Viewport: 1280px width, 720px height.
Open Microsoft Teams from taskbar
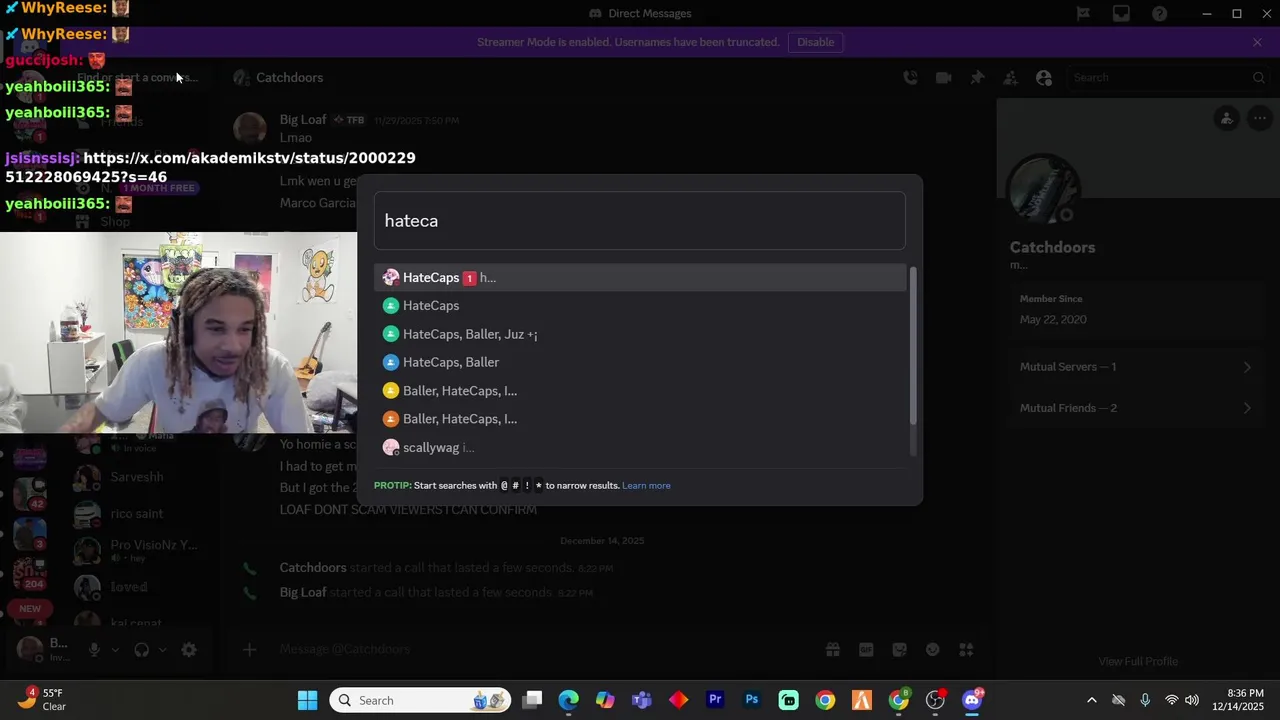pos(641,700)
